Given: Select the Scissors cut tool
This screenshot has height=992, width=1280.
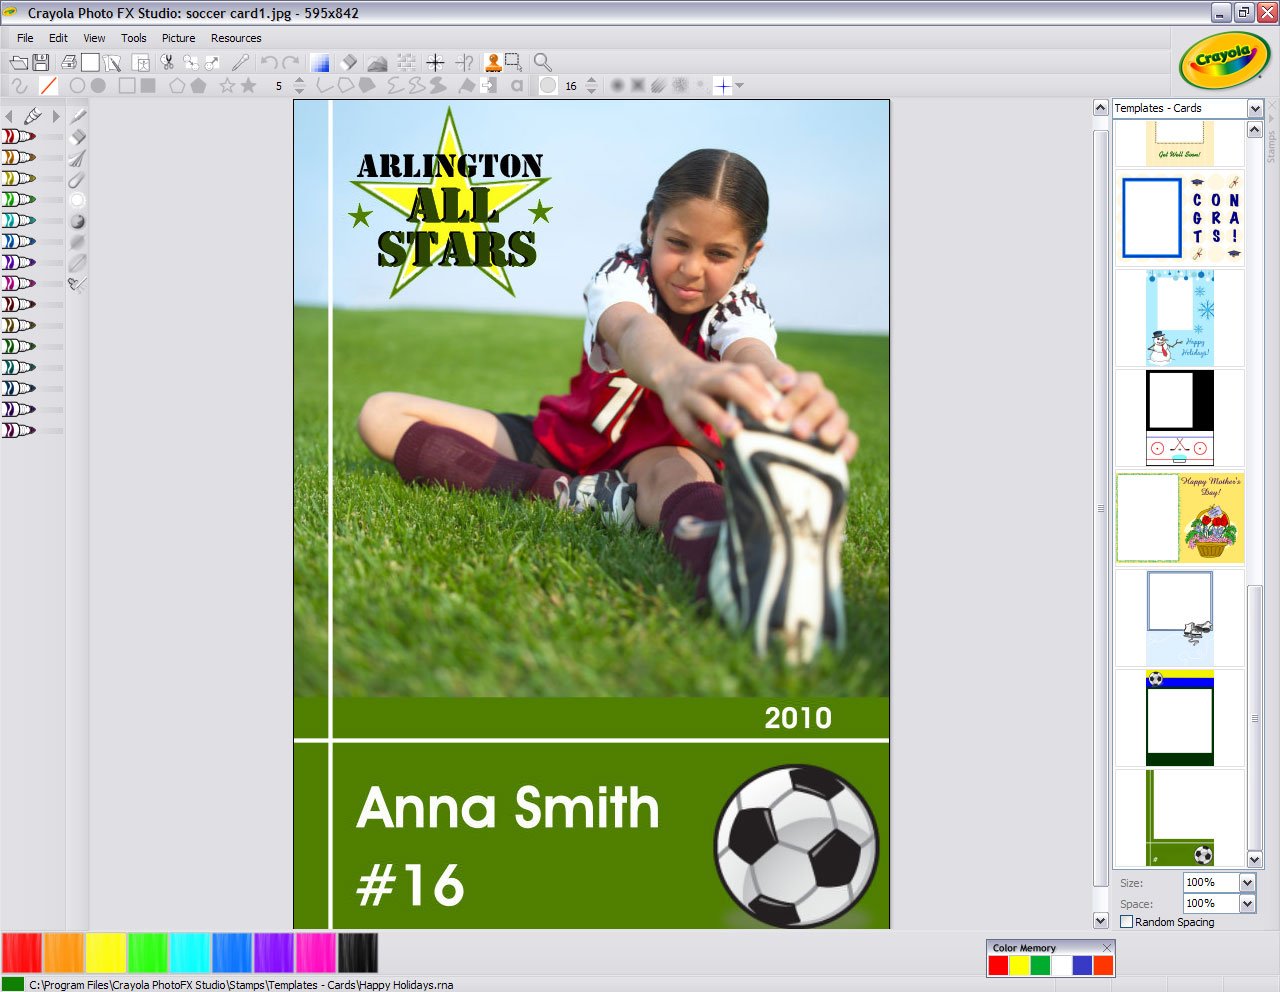Looking at the screenshot, I should pos(167,62).
